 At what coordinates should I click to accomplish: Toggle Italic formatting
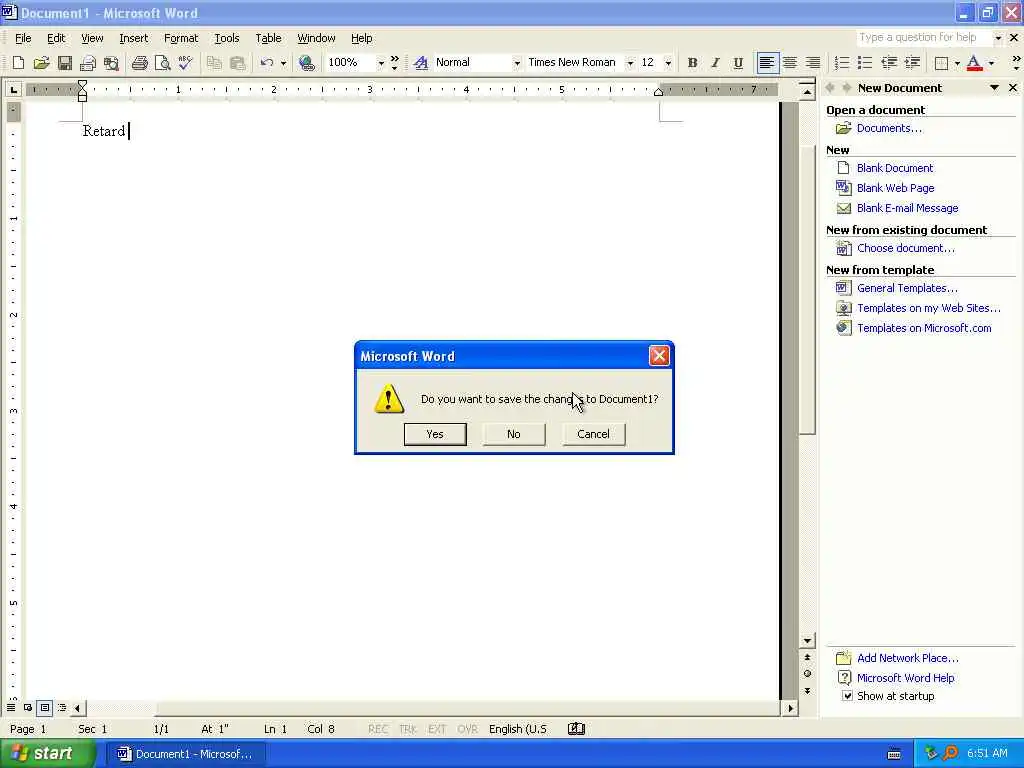click(715, 63)
